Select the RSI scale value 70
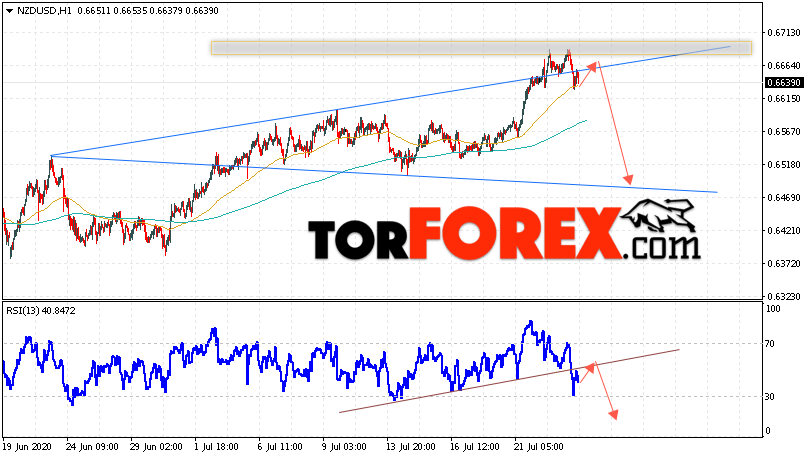 point(770,344)
